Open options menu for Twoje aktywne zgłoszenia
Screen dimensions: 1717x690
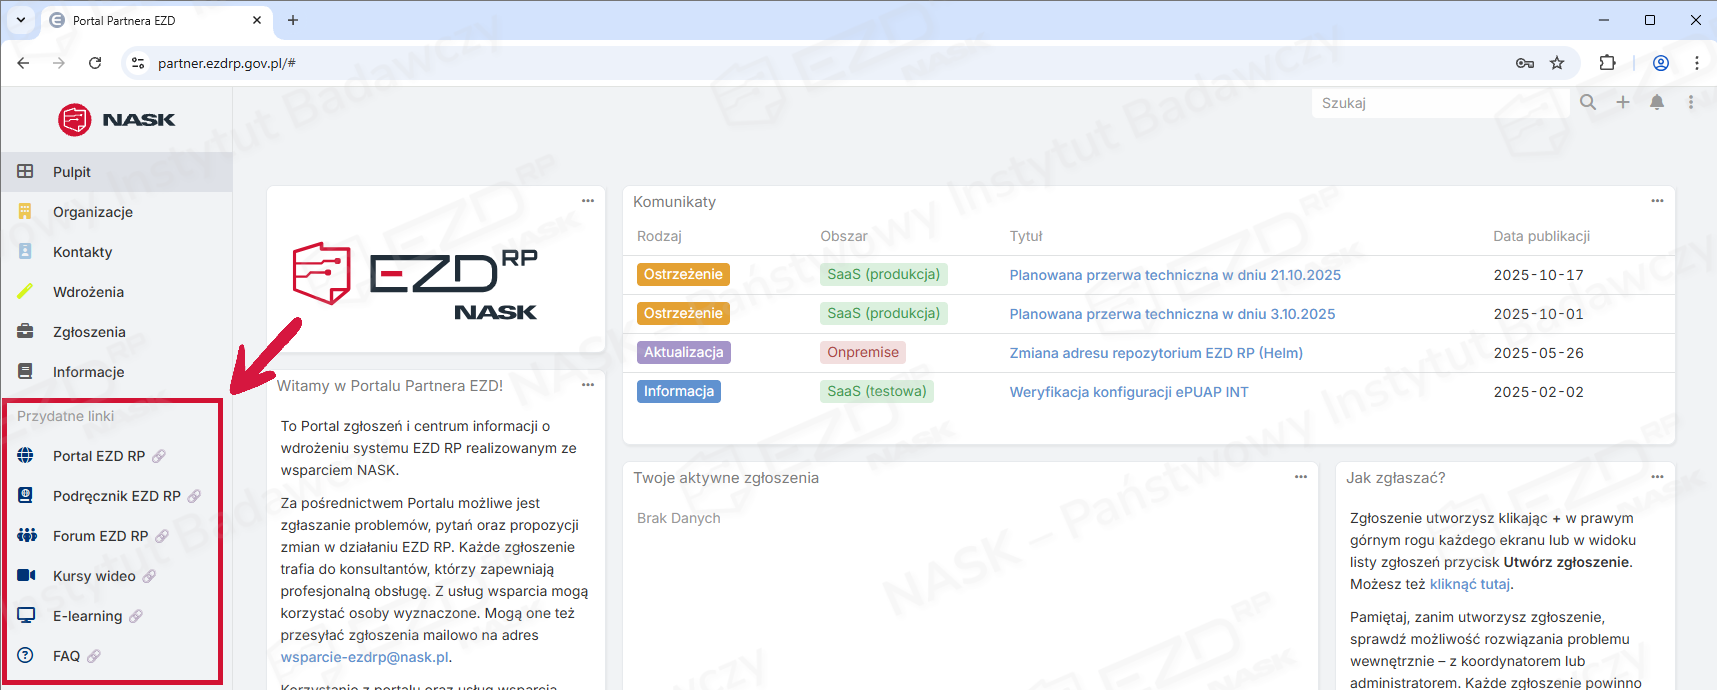[1301, 477]
